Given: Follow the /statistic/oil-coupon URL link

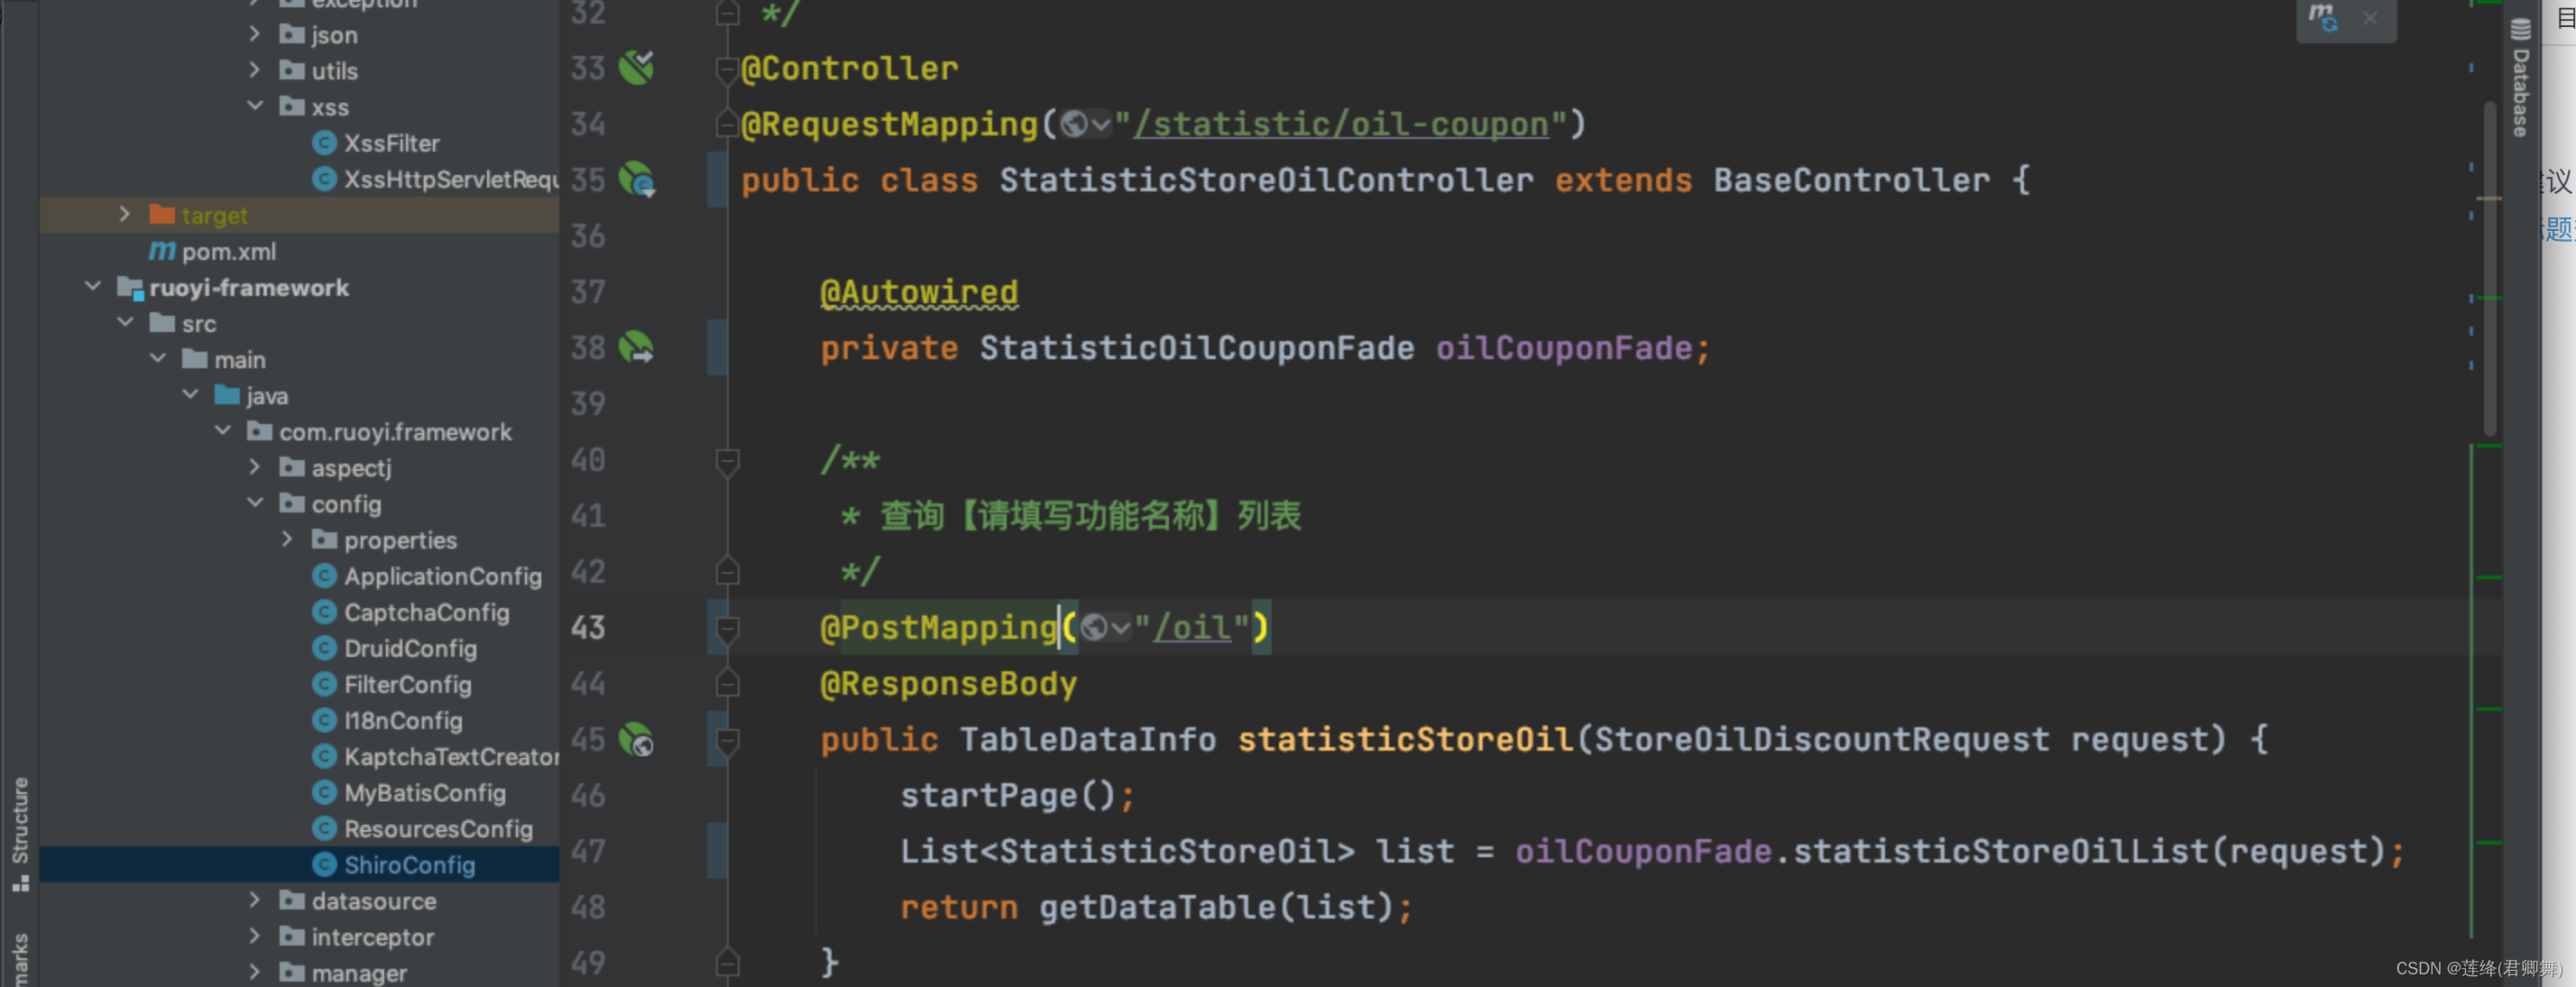Looking at the screenshot, I should coord(1340,124).
